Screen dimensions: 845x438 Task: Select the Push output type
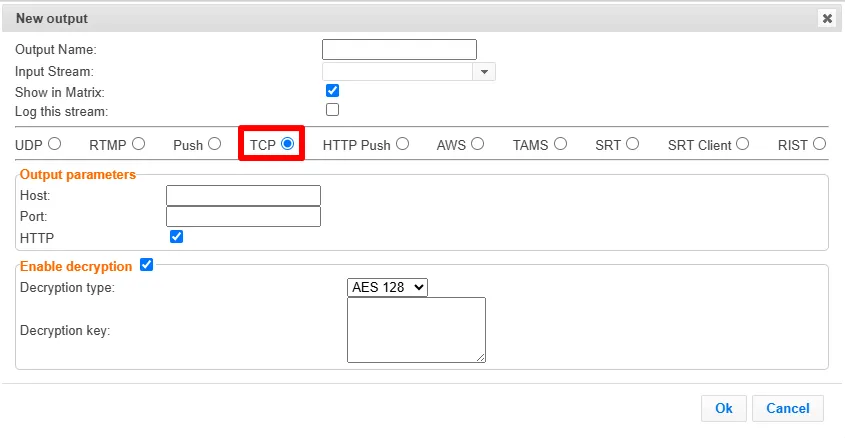[214, 144]
